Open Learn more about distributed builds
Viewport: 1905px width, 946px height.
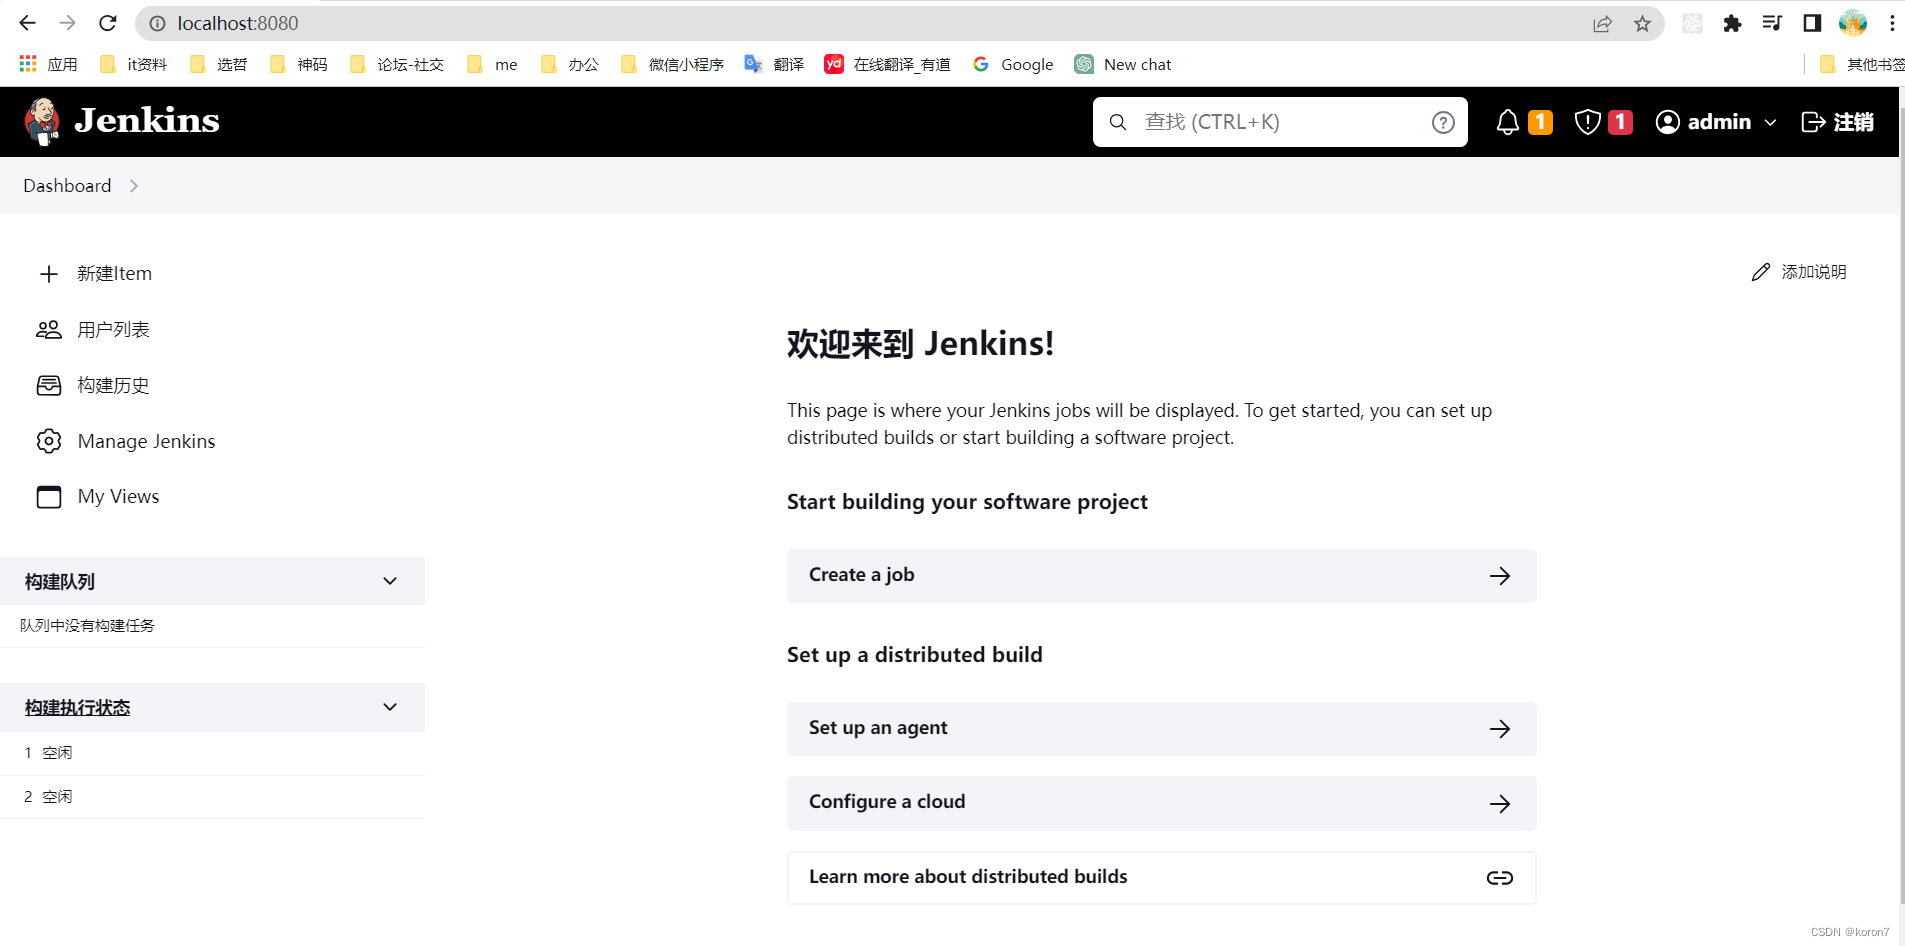(x=1161, y=878)
